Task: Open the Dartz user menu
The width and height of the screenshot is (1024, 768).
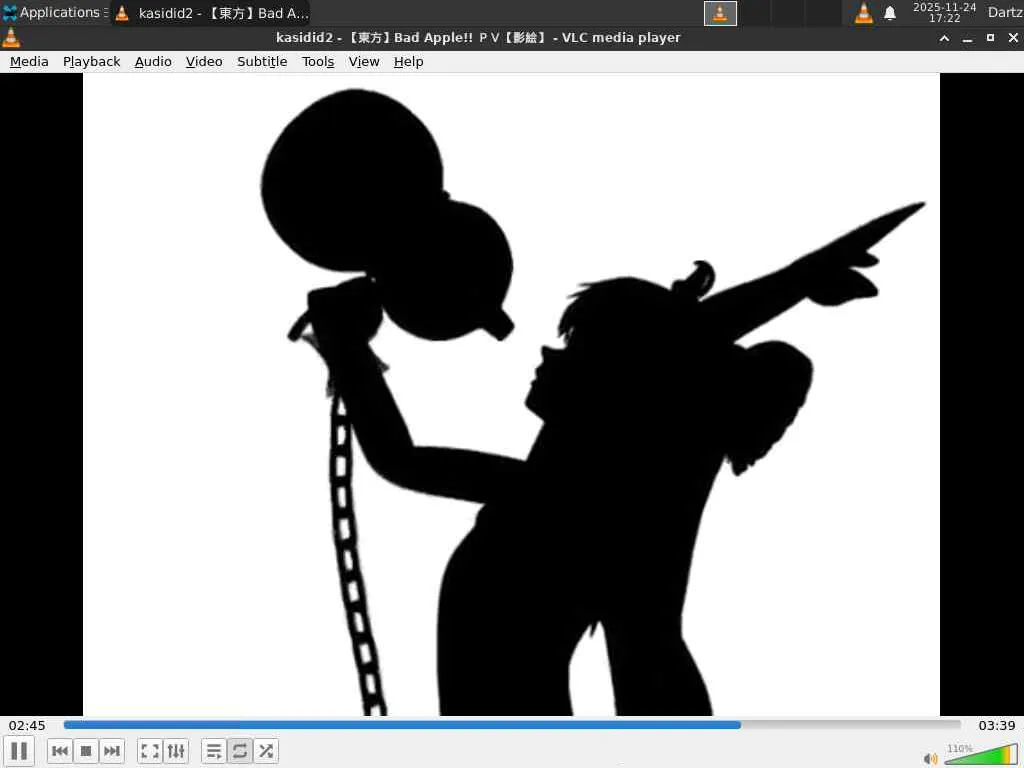Action: (1004, 12)
